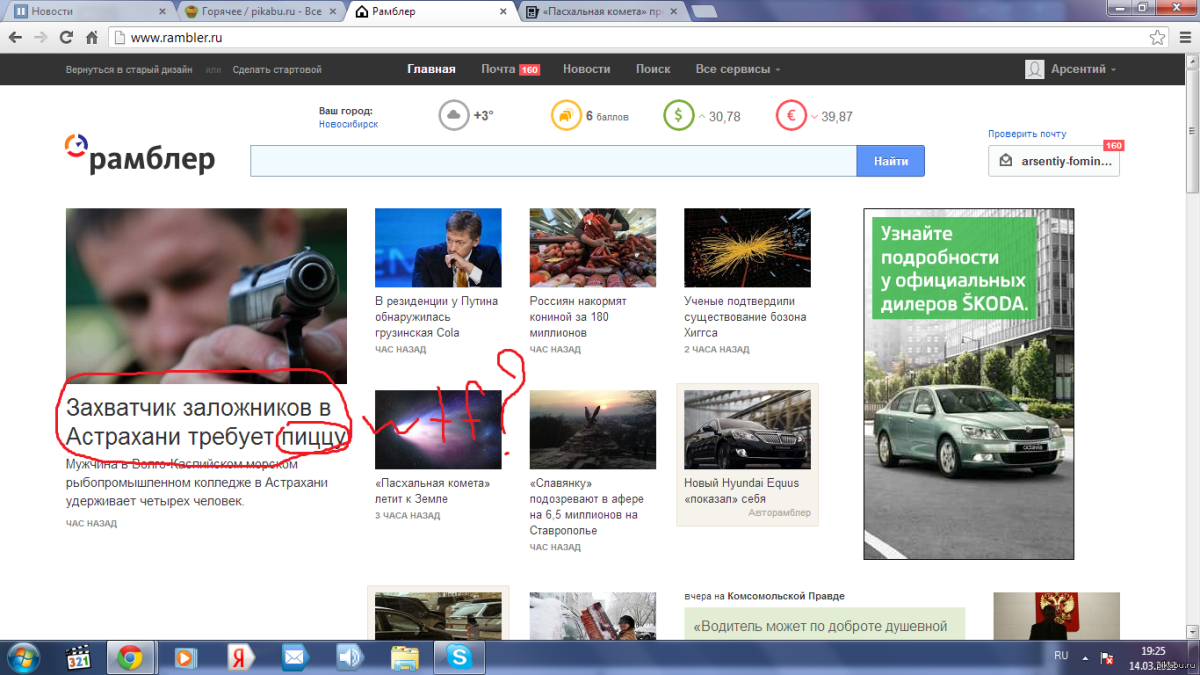
Task: Open the Поиск navigation item
Action: [x=653, y=69]
